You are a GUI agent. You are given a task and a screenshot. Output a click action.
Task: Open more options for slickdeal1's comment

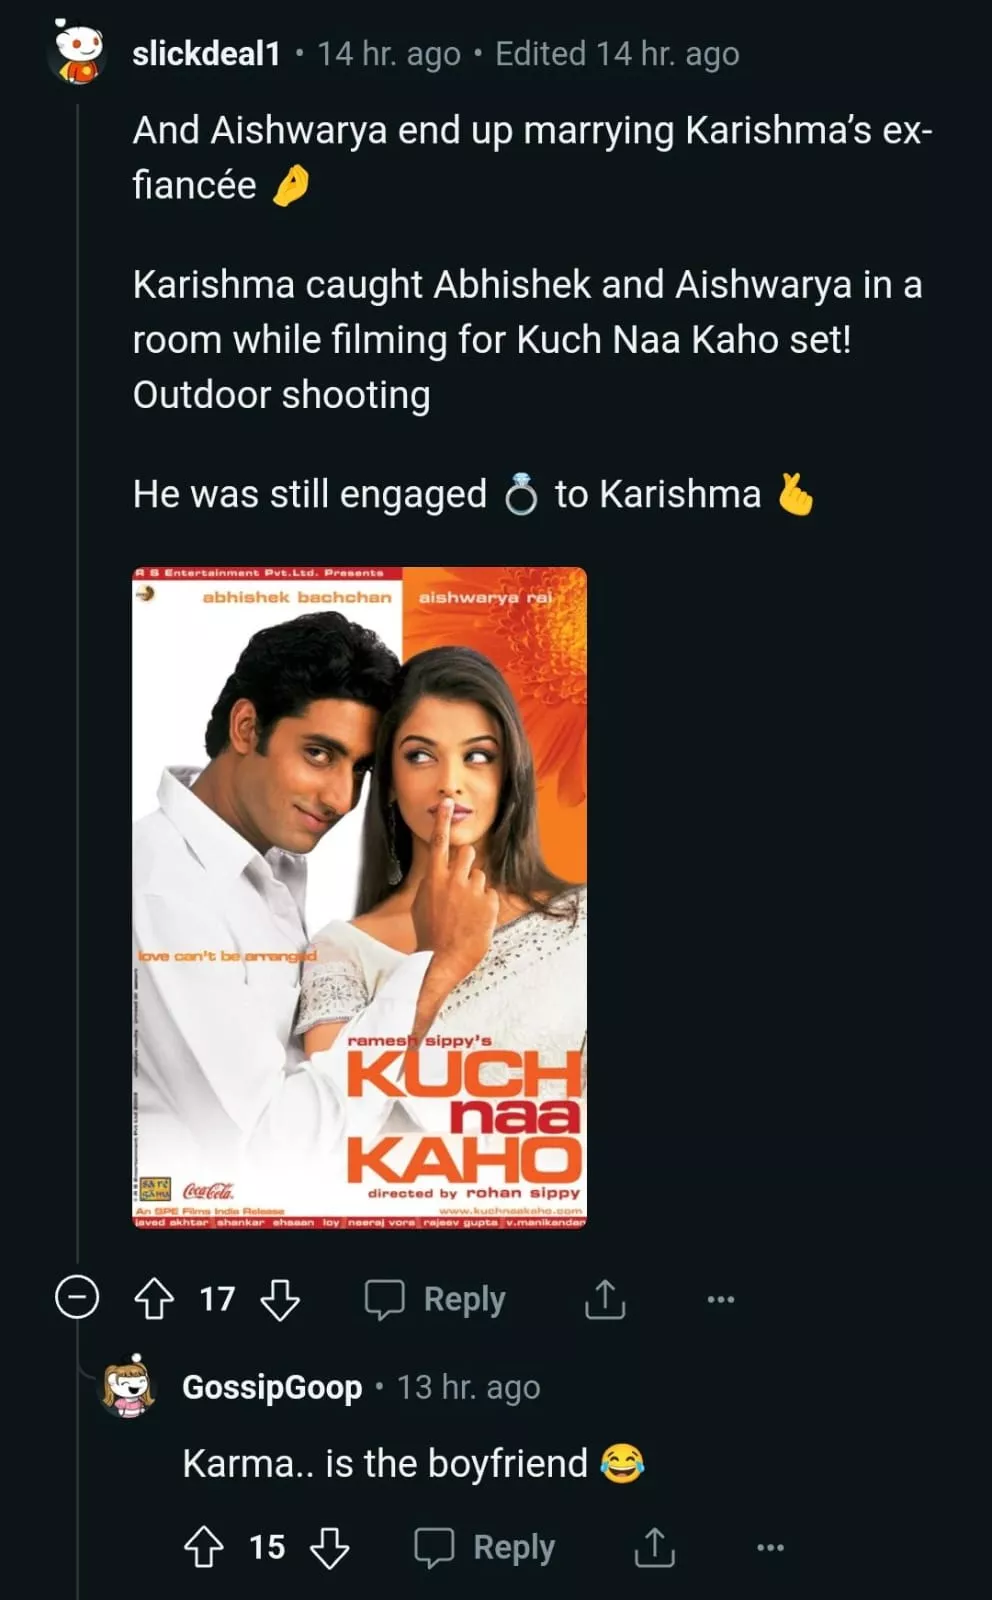720,1299
